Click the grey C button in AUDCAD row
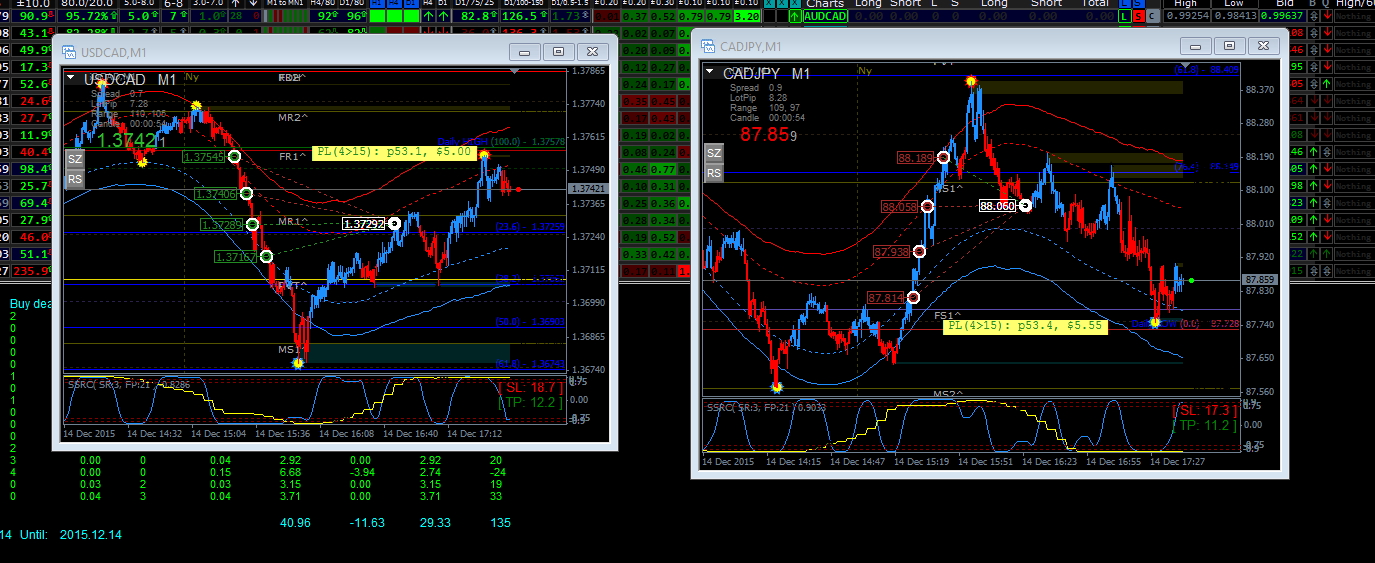This screenshot has height=563, width=1375. 1153,16
